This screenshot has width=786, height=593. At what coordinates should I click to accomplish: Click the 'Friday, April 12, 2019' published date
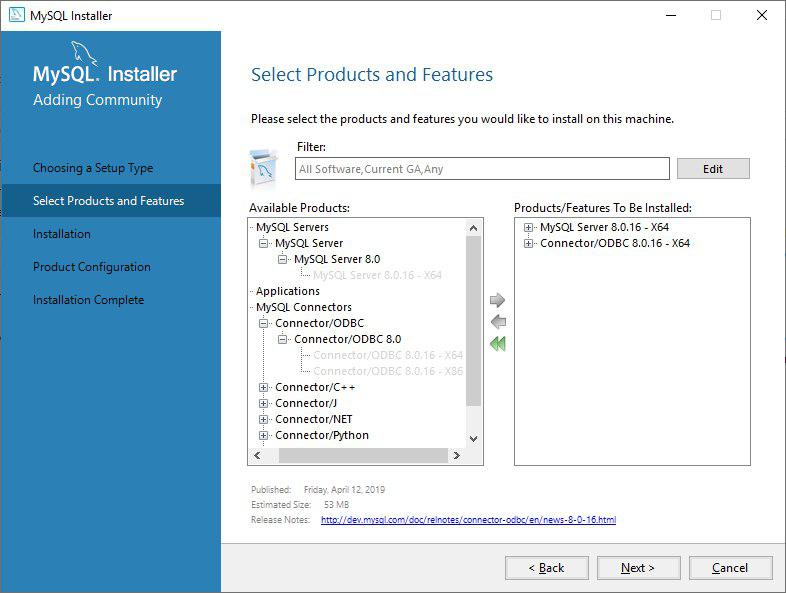coord(344,490)
